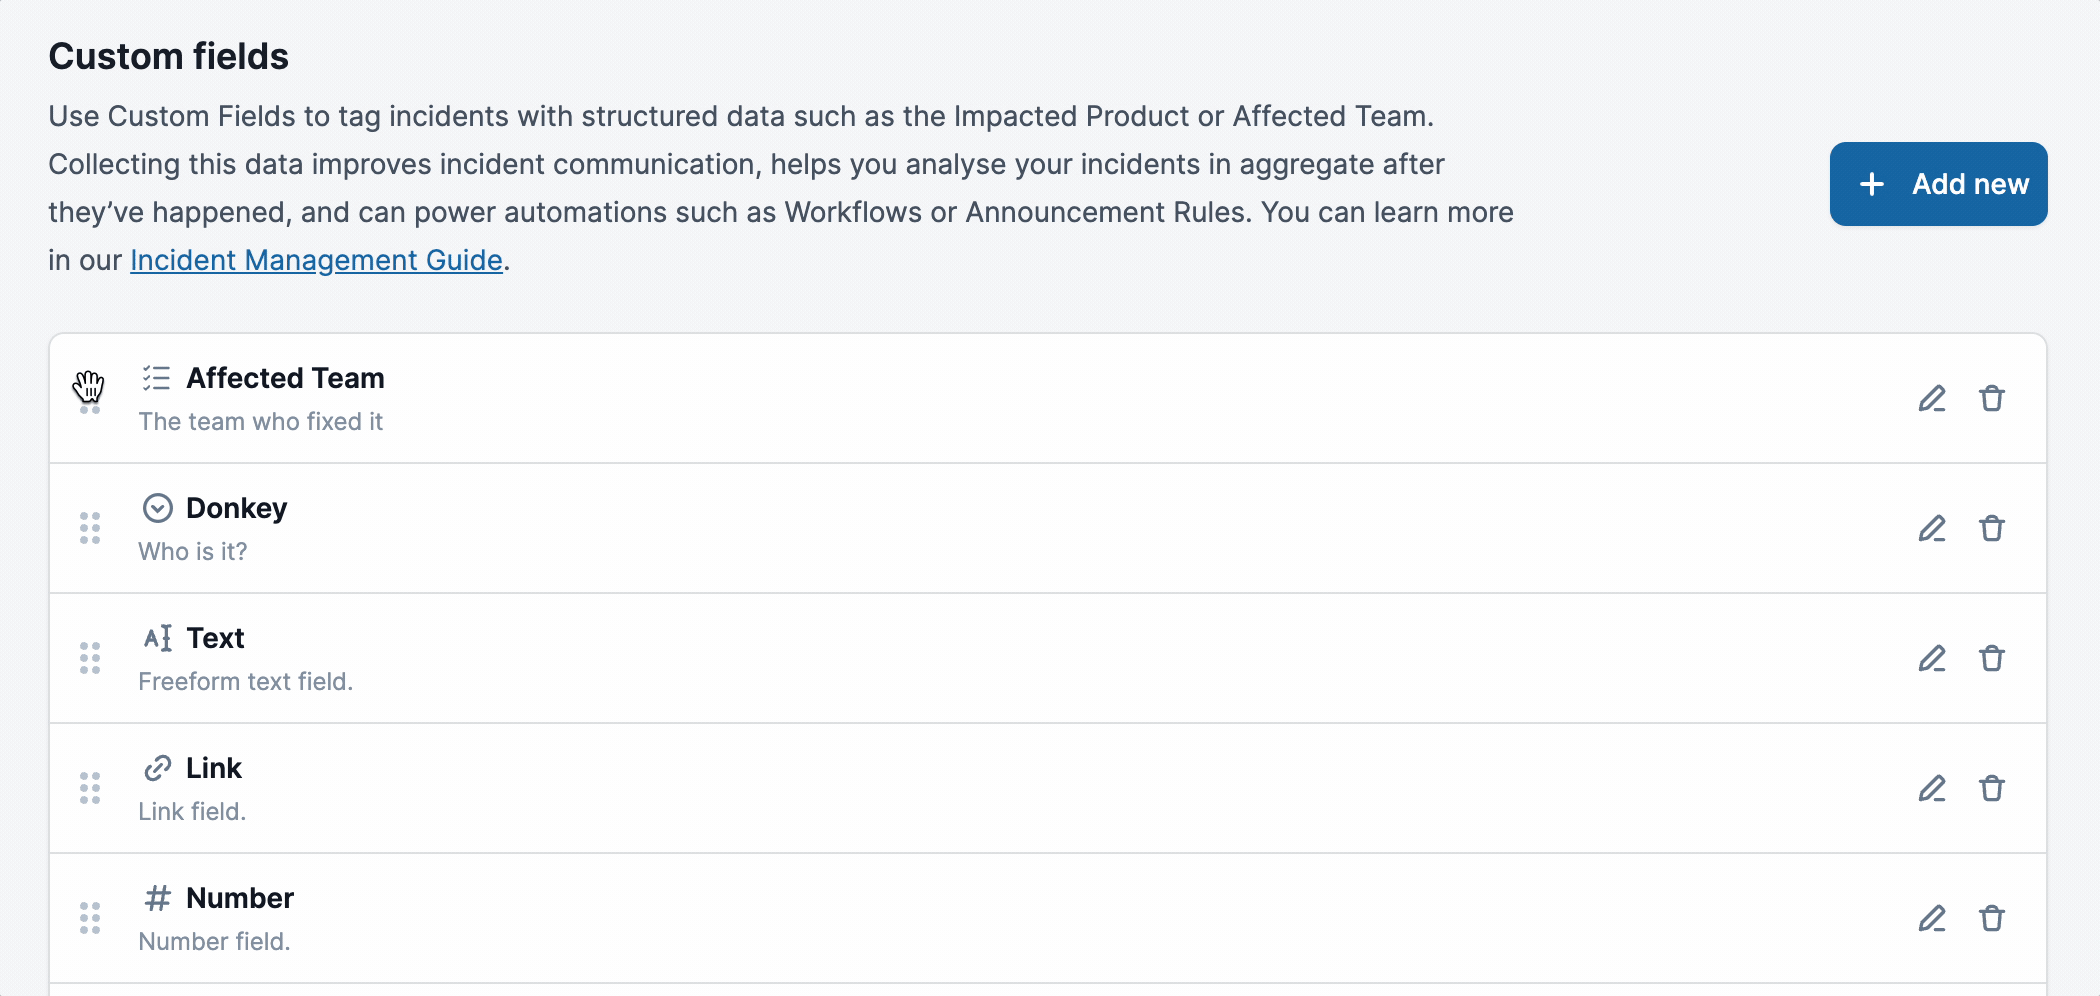Select the Number row drag handle

tap(90, 918)
